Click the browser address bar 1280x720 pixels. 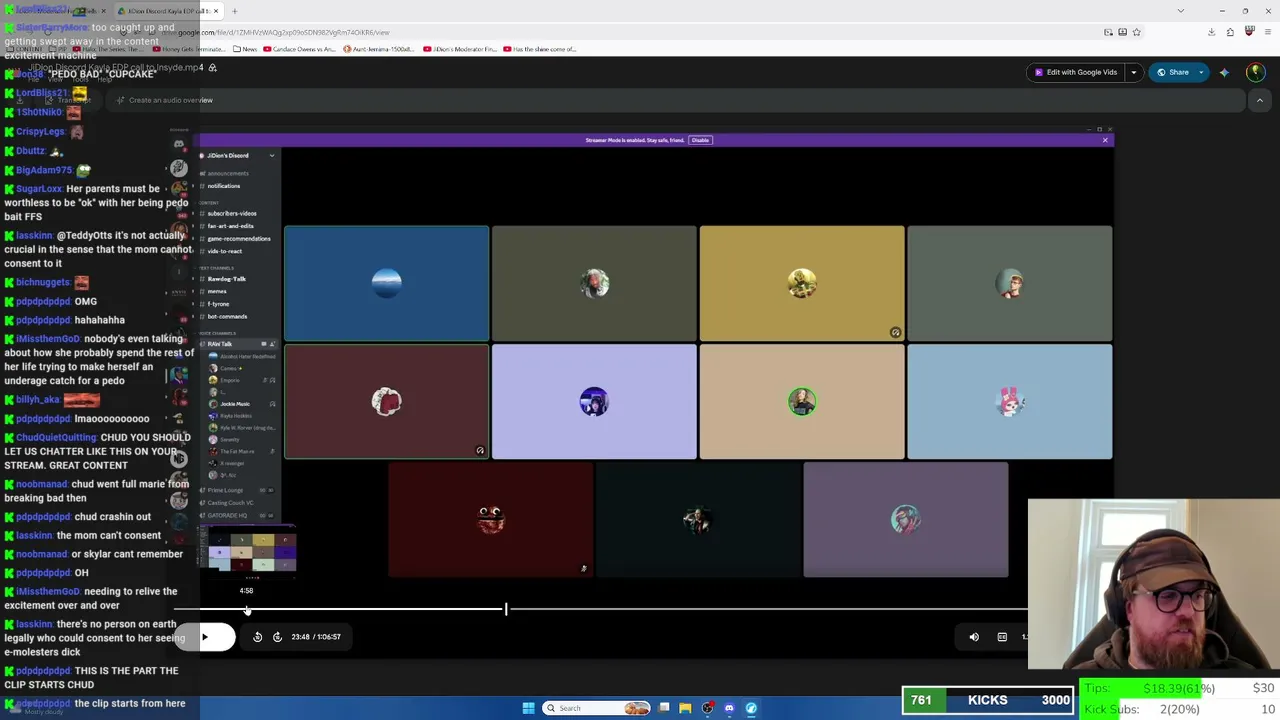(640, 32)
